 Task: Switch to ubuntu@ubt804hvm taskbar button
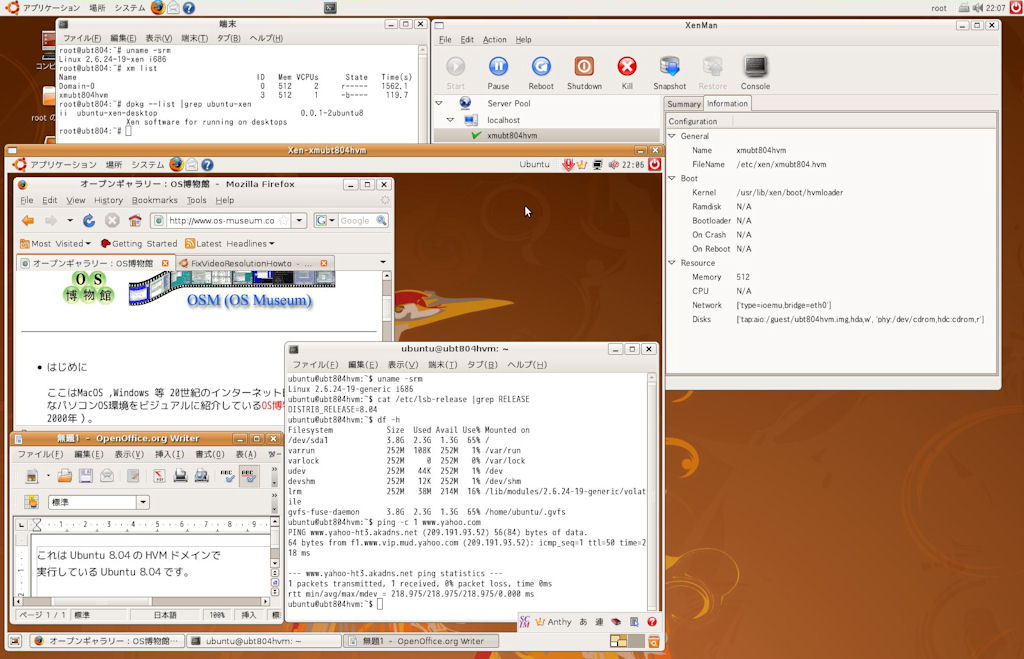264,641
